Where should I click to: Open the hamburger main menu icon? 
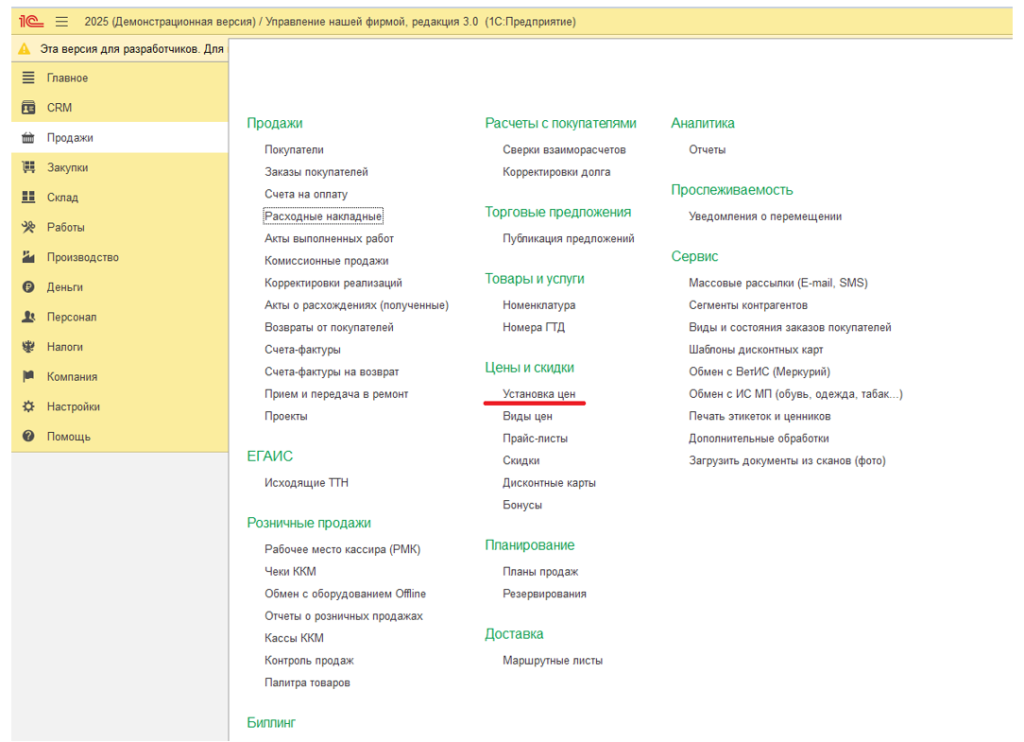coord(61,22)
